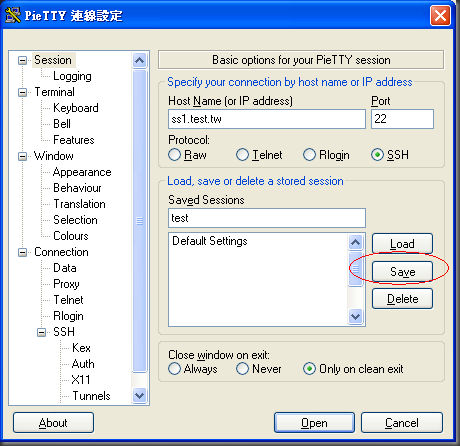Select Default Settings in sessions list
460x446 pixels.
tap(210, 241)
